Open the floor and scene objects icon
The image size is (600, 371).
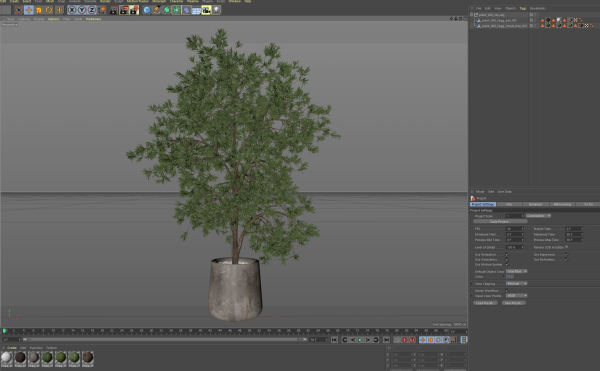point(196,10)
